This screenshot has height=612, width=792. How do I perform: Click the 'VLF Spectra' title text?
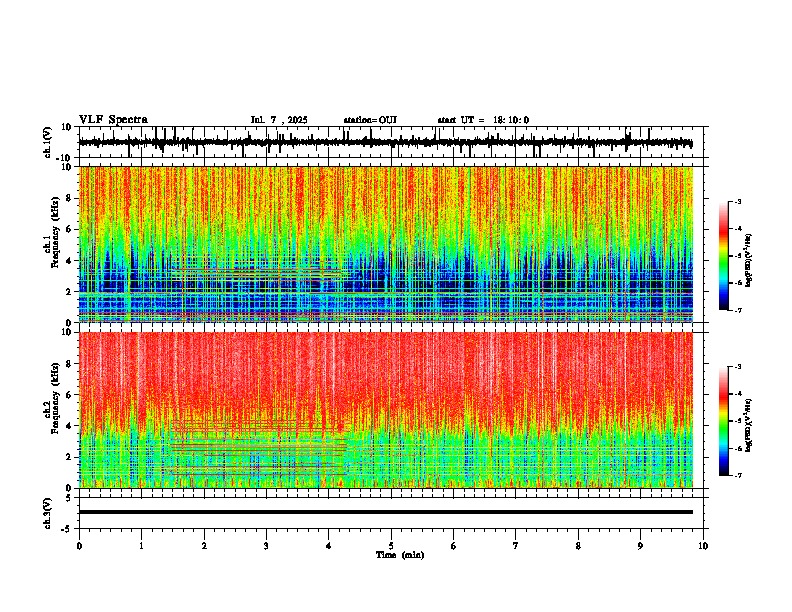coord(113,120)
